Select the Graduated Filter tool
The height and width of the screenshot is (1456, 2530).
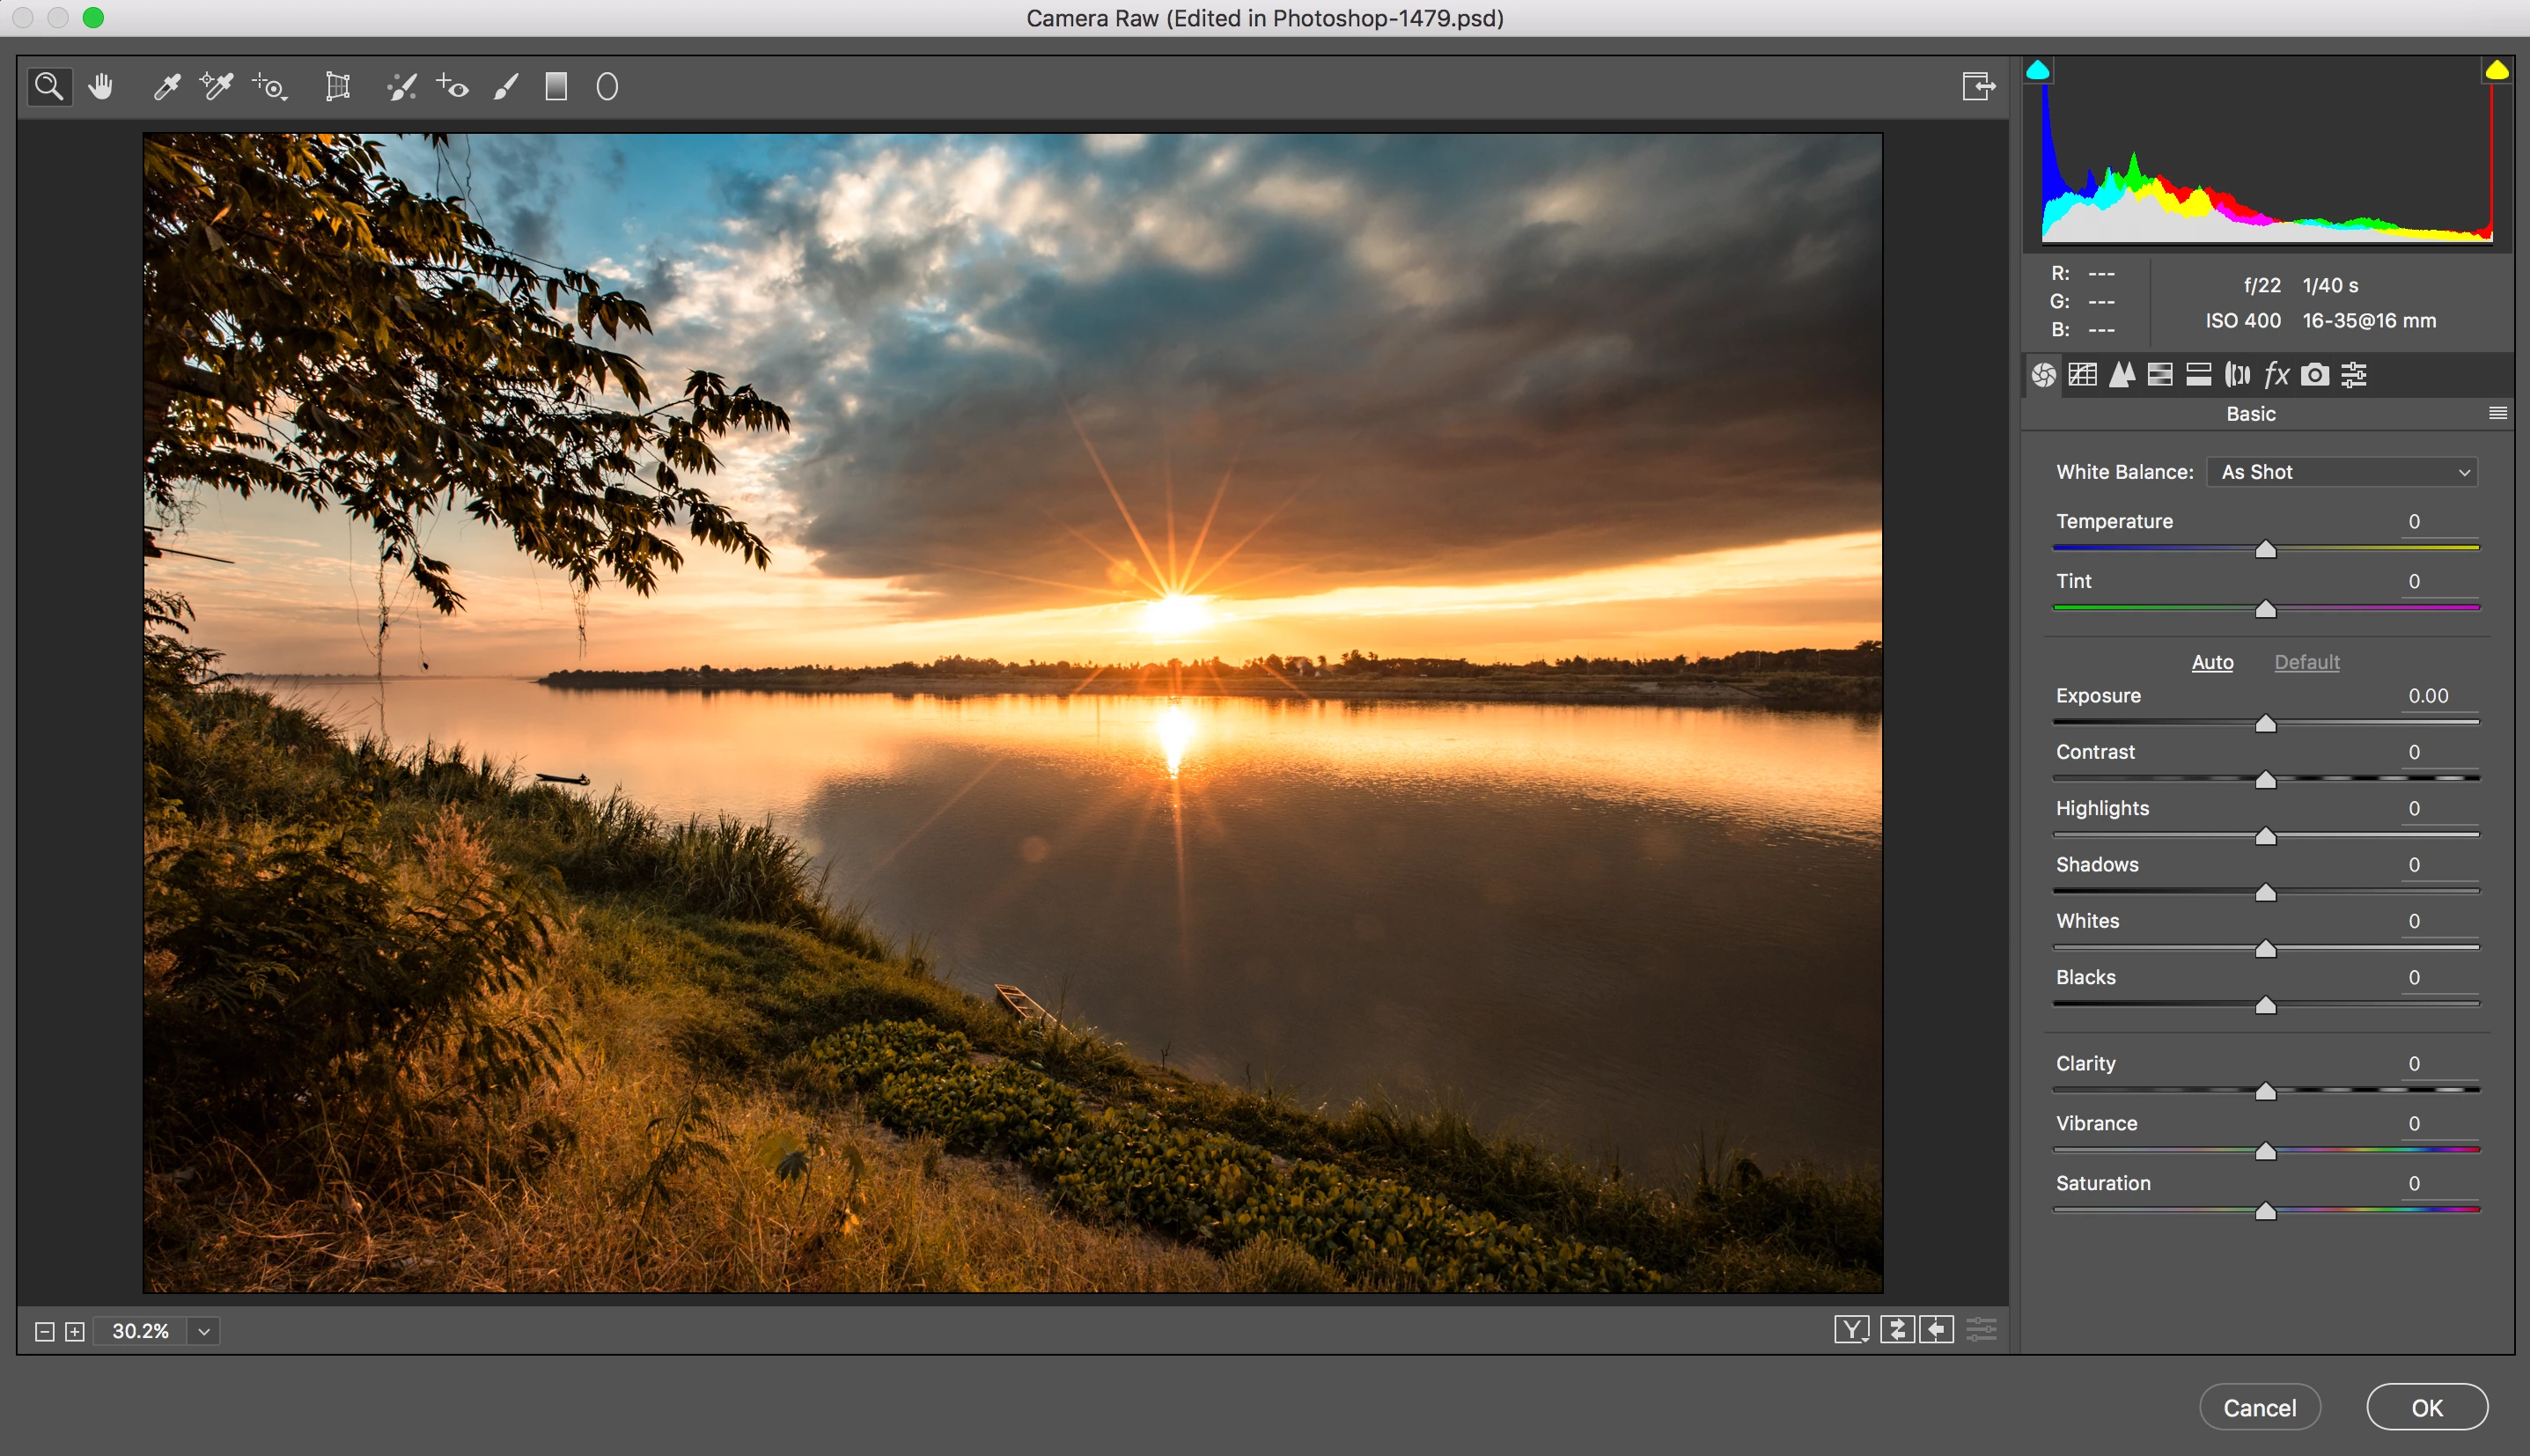click(x=556, y=87)
